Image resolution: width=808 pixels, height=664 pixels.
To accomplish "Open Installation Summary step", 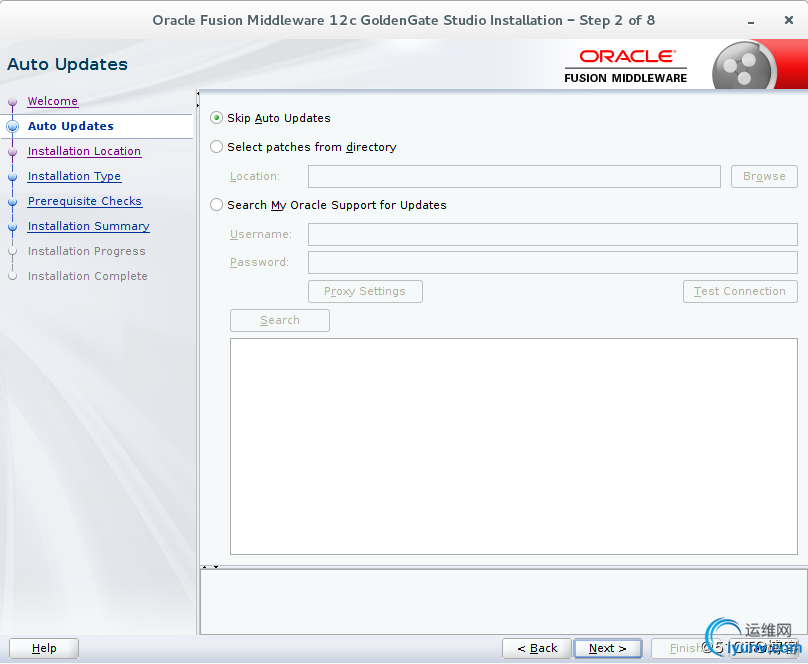I will [x=89, y=226].
